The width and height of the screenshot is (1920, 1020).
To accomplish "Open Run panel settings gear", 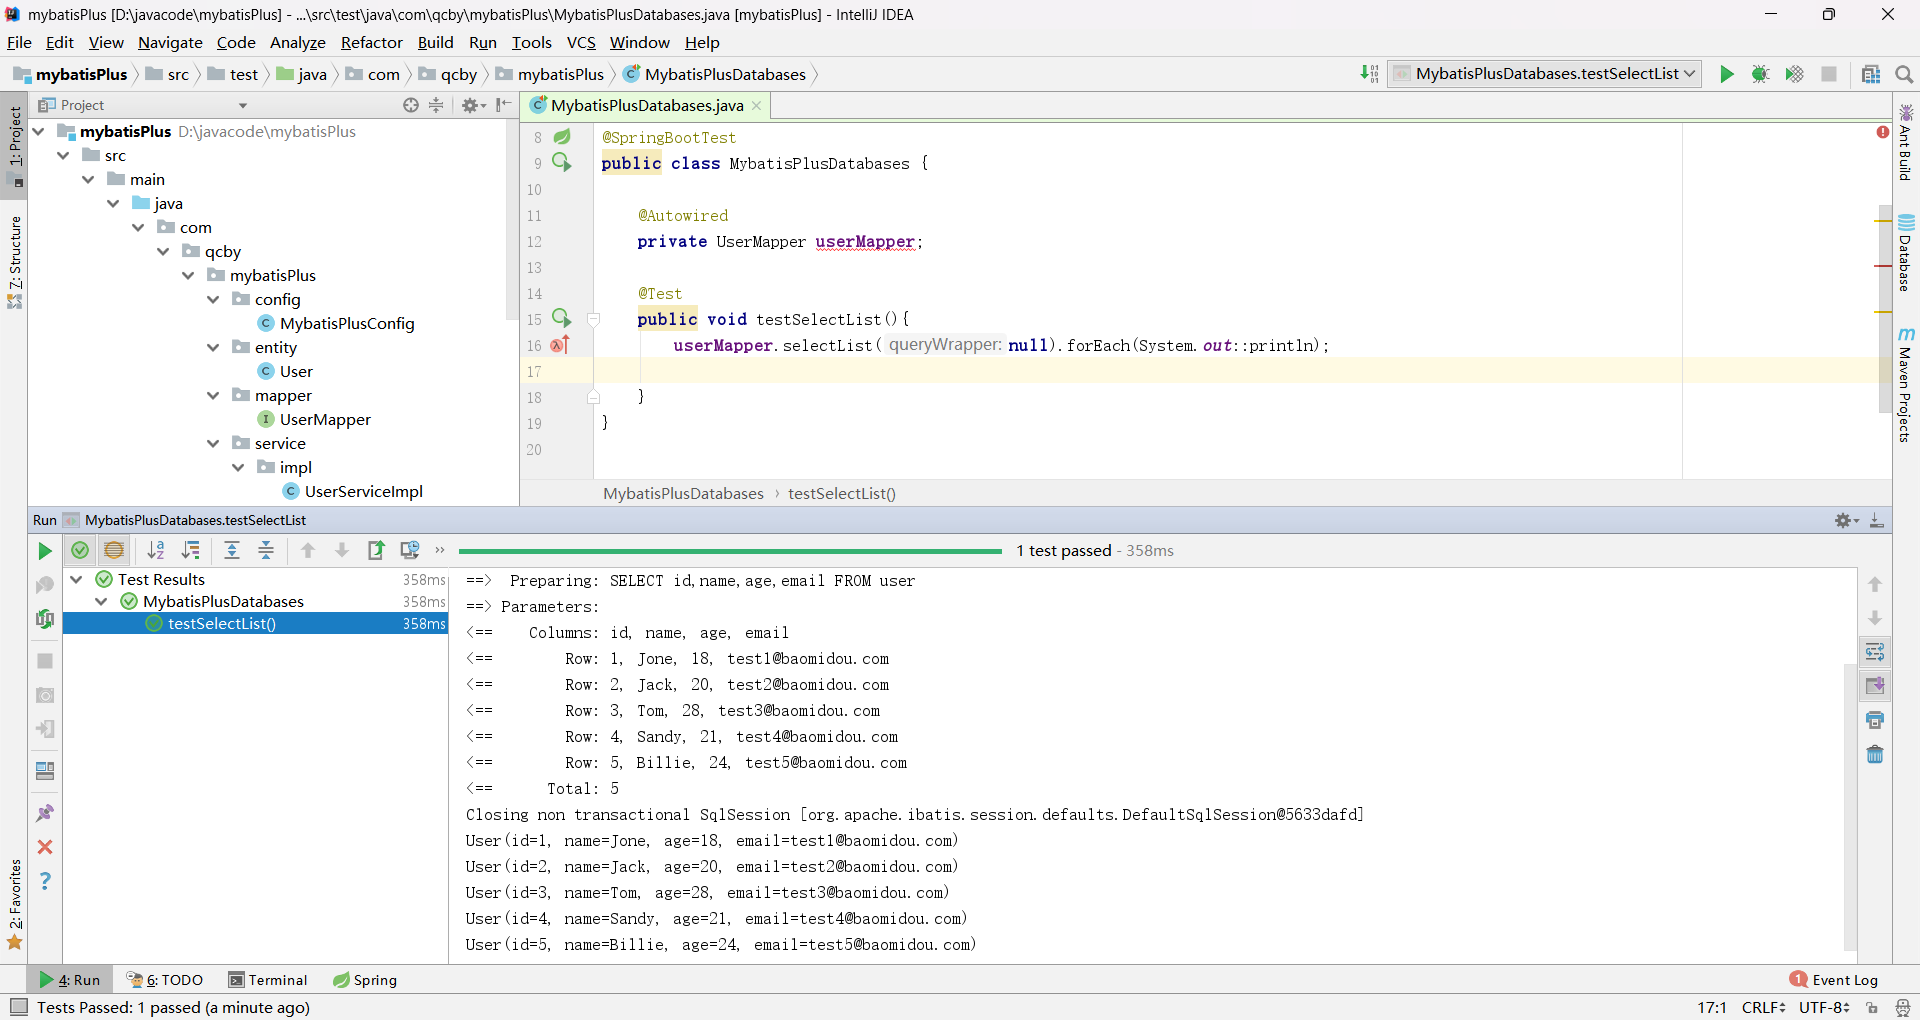I will pyautogui.click(x=1846, y=520).
